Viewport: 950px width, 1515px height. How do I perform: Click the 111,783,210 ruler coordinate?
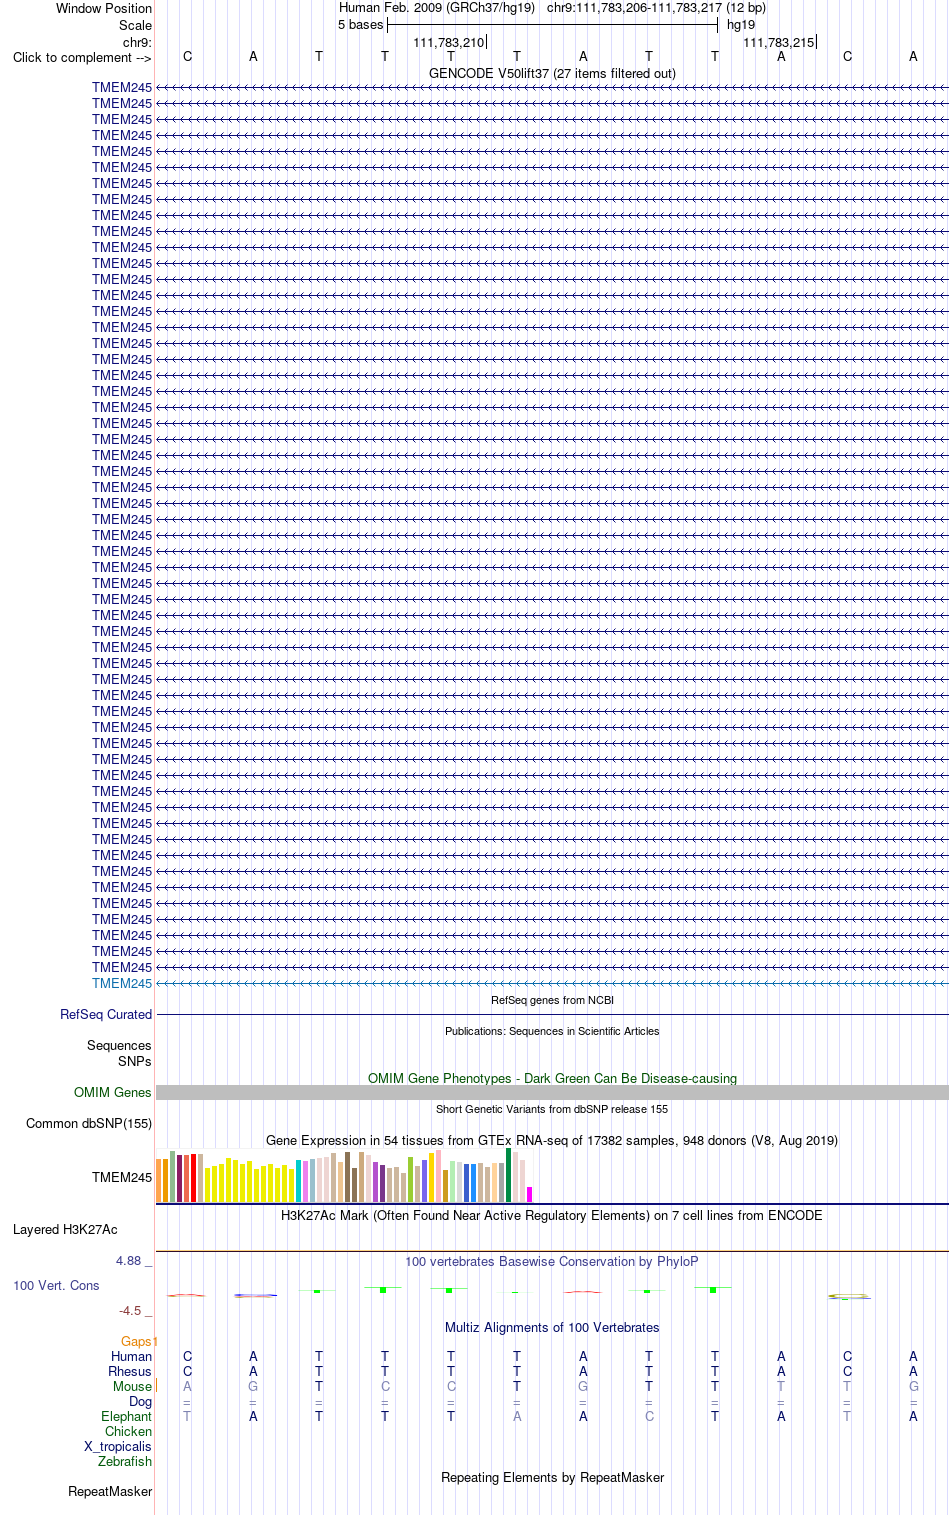click(x=448, y=42)
